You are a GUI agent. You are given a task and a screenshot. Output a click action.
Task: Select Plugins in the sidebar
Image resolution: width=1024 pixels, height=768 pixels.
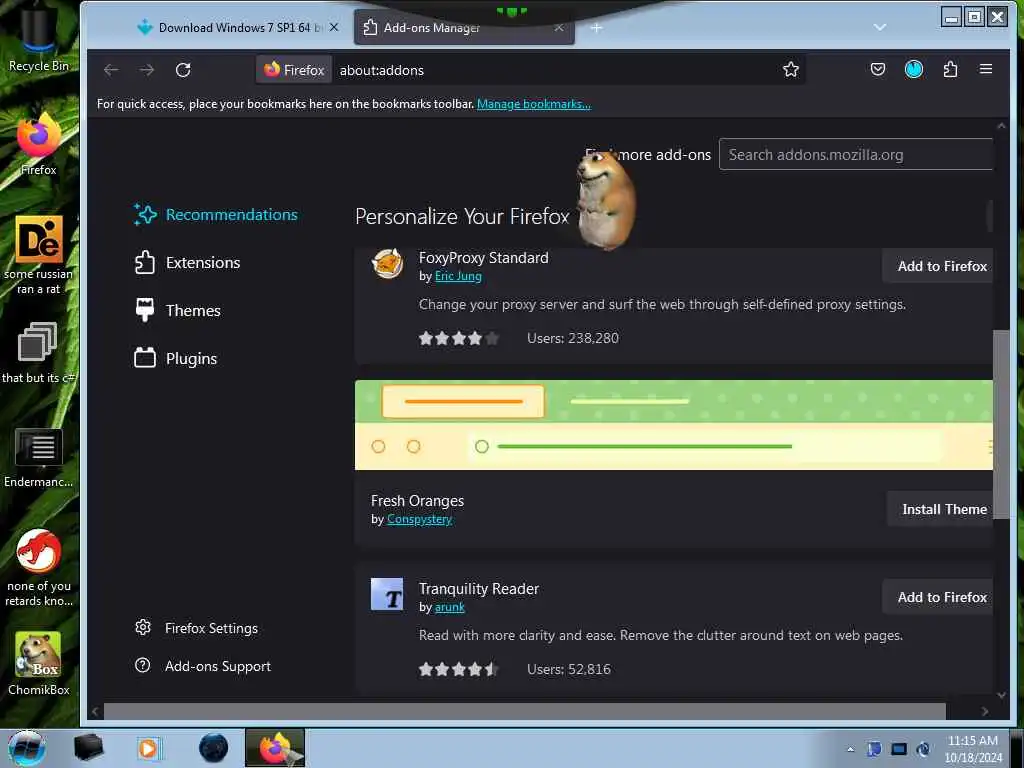176,359
